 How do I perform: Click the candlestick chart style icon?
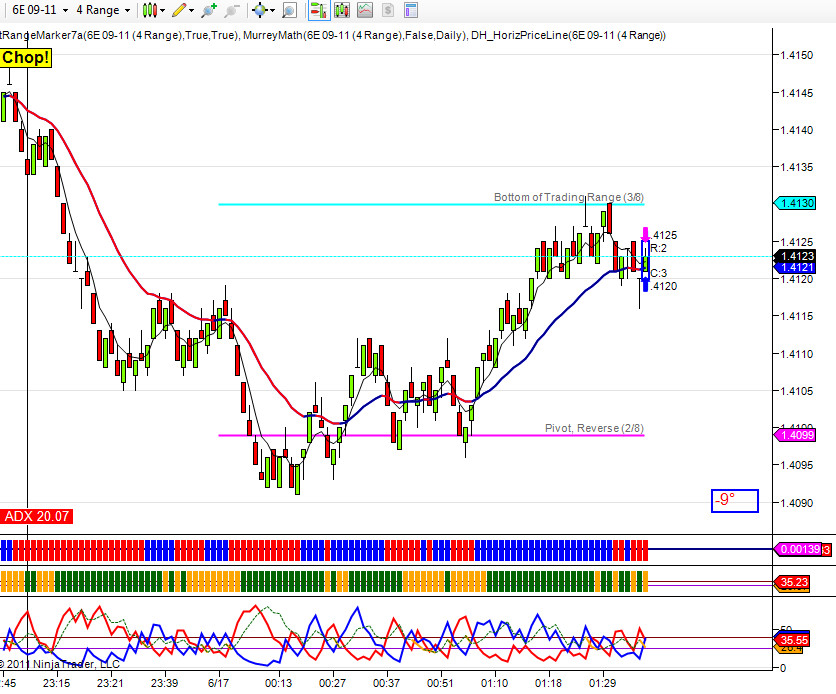(x=150, y=10)
